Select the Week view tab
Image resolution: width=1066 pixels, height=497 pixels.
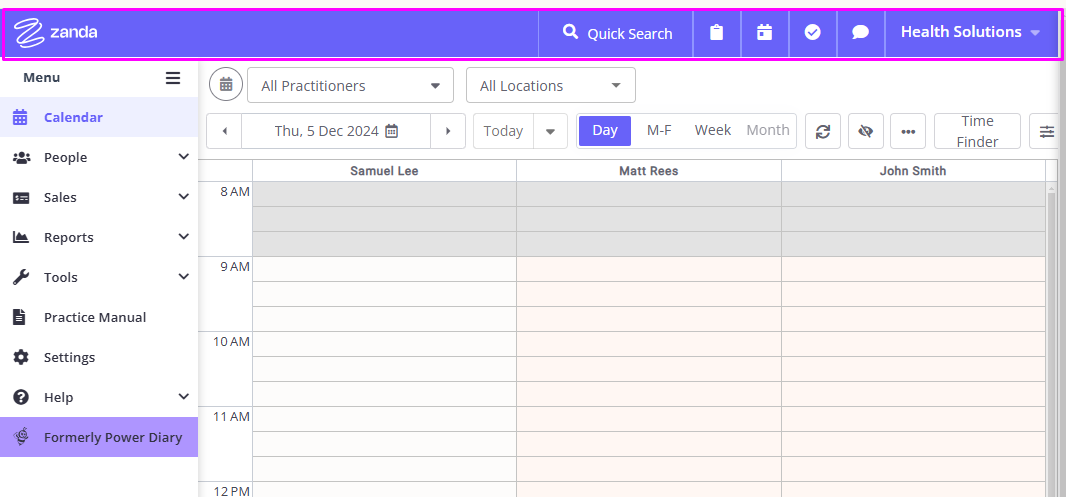(x=712, y=131)
